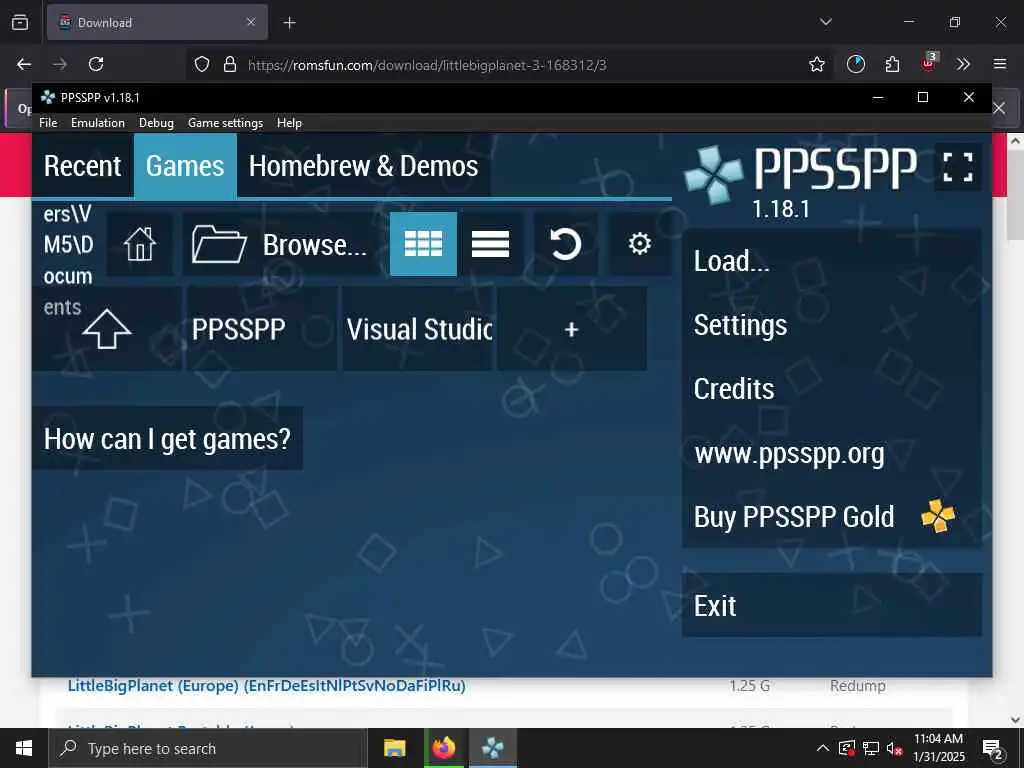Click How can I get games?
The width and height of the screenshot is (1024, 768).
pyautogui.click(x=167, y=439)
